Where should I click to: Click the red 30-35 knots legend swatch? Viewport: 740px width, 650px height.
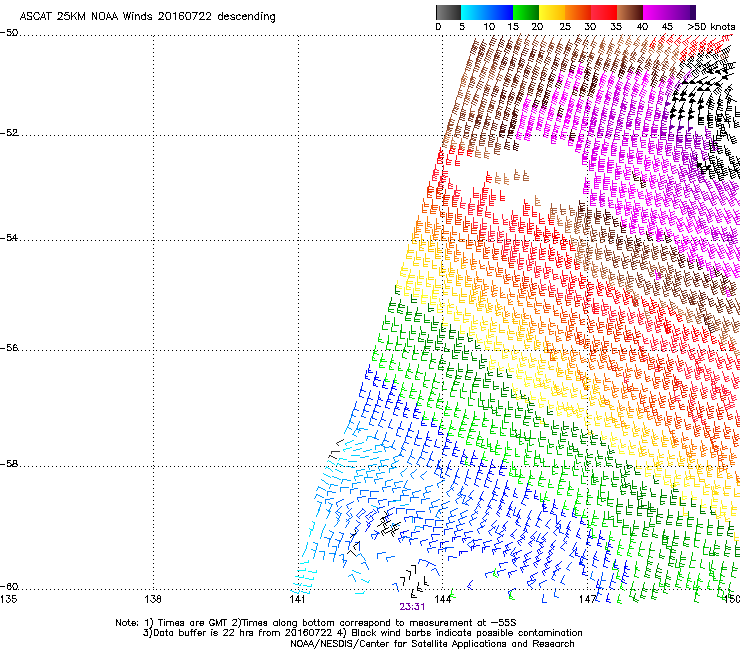click(x=604, y=12)
